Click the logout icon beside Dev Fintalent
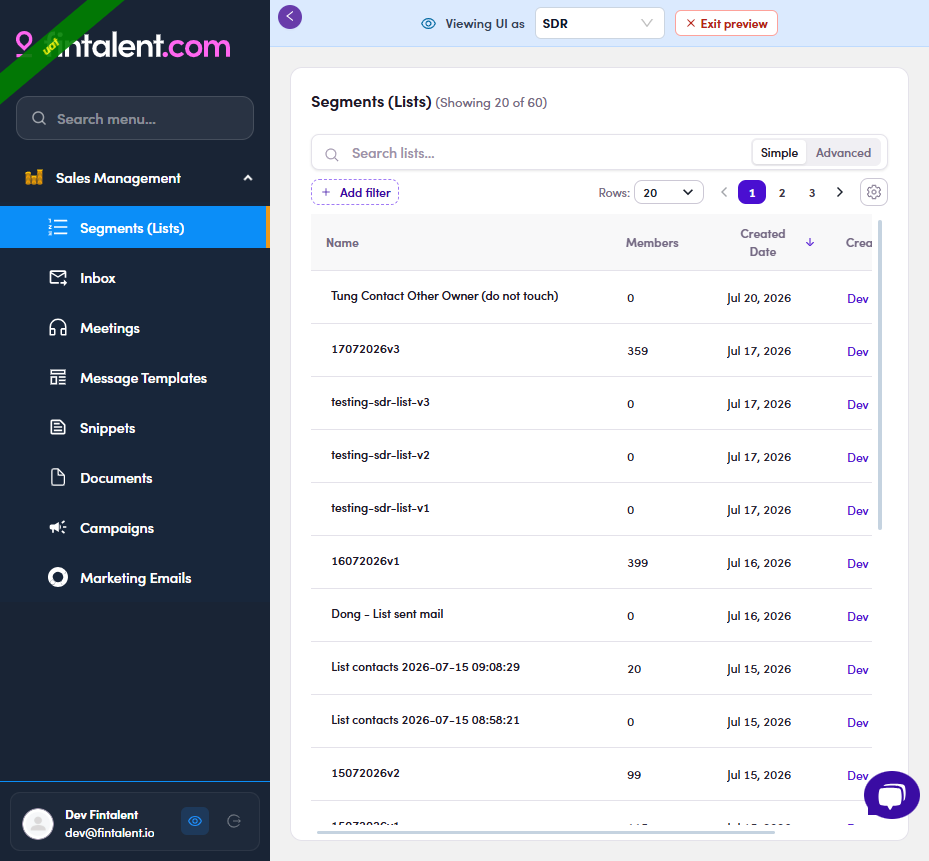Screen dimensions: 929x861 tap(234, 821)
